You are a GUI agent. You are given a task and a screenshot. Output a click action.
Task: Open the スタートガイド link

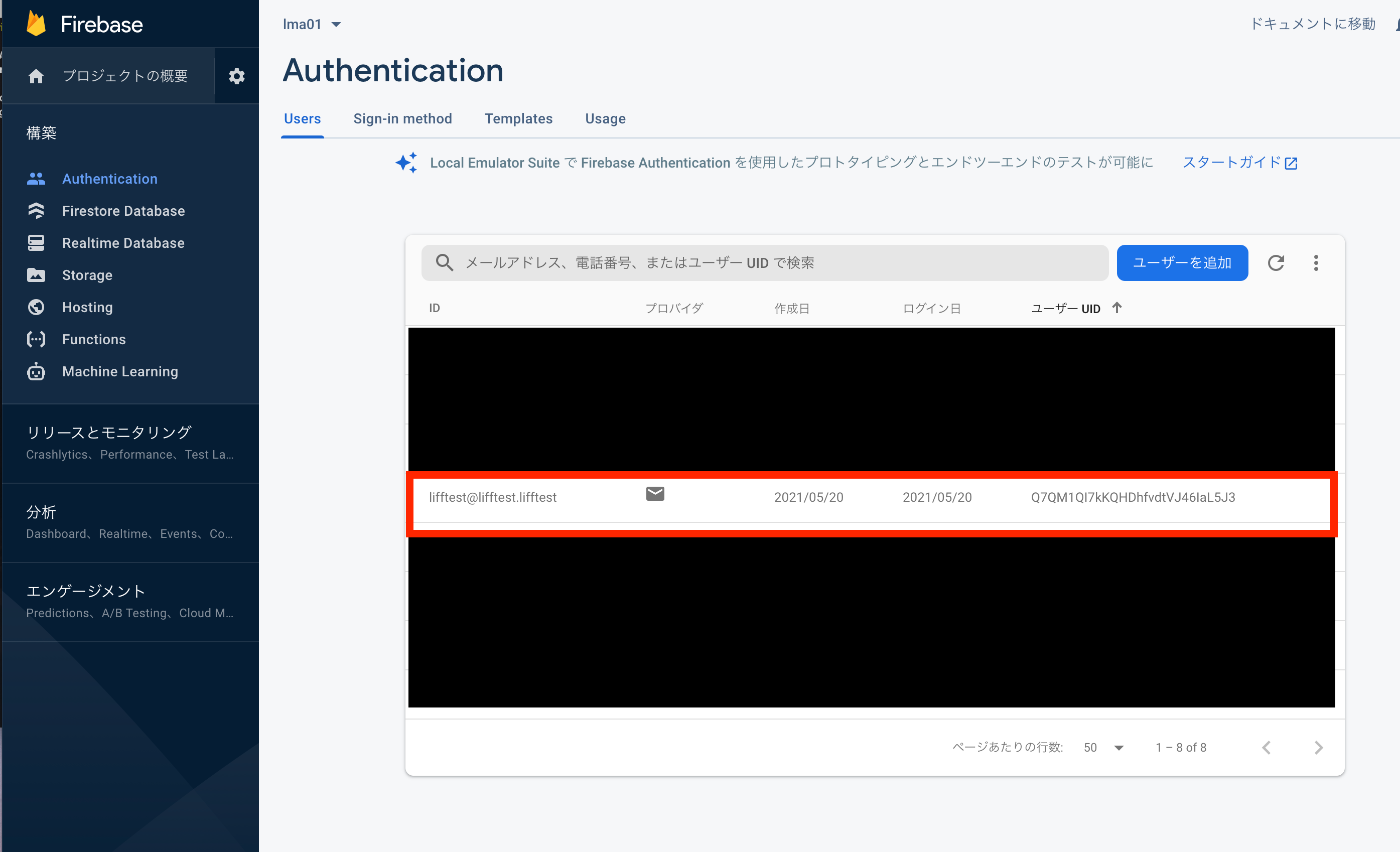(1231, 163)
